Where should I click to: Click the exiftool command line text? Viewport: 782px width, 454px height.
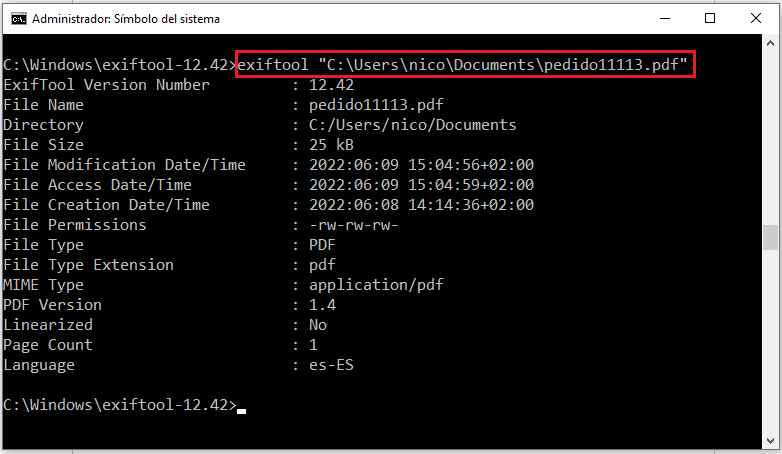[462, 65]
